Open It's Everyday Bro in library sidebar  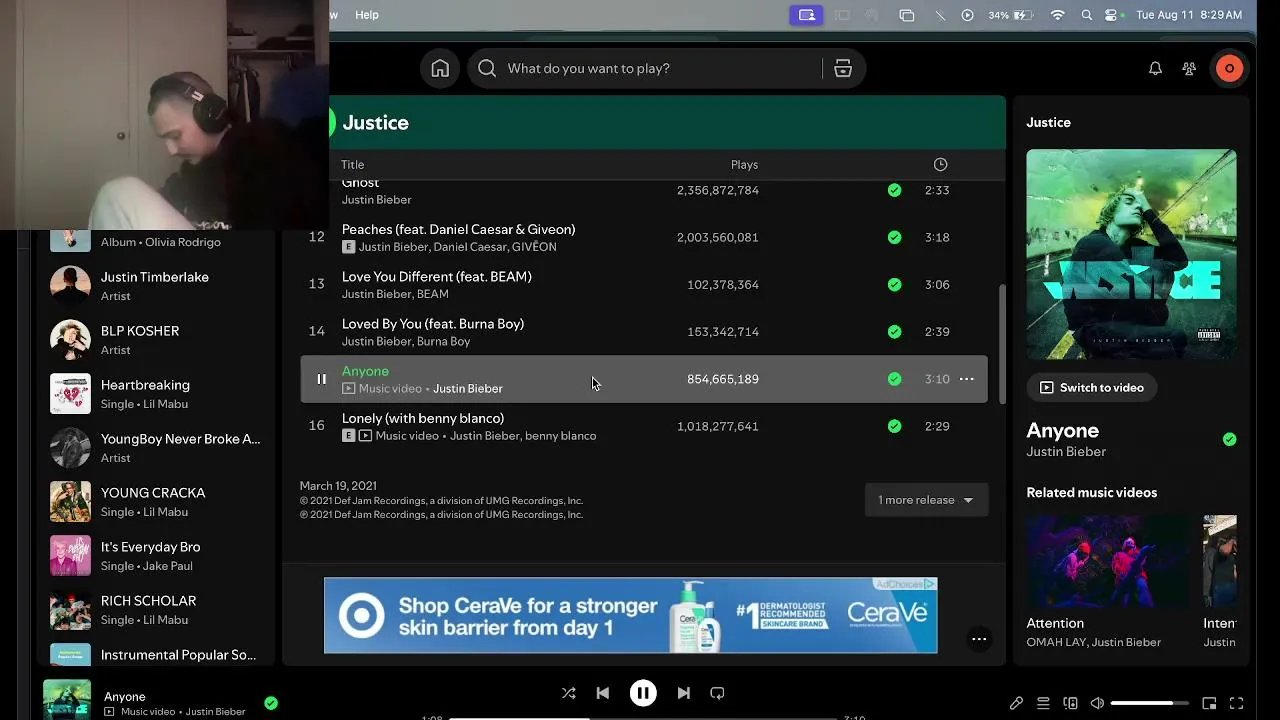click(155, 555)
